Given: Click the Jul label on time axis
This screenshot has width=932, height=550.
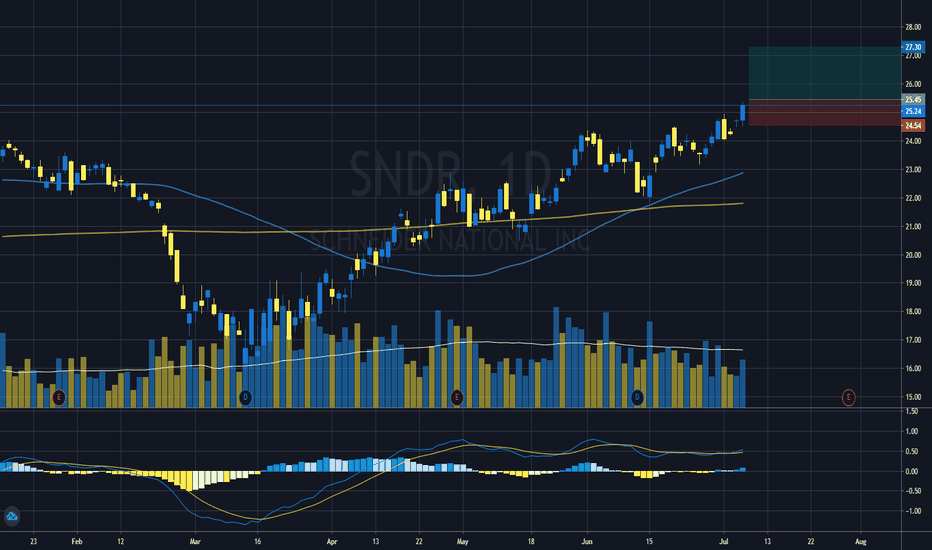Looking at the screenshot, I should [724, 542].
